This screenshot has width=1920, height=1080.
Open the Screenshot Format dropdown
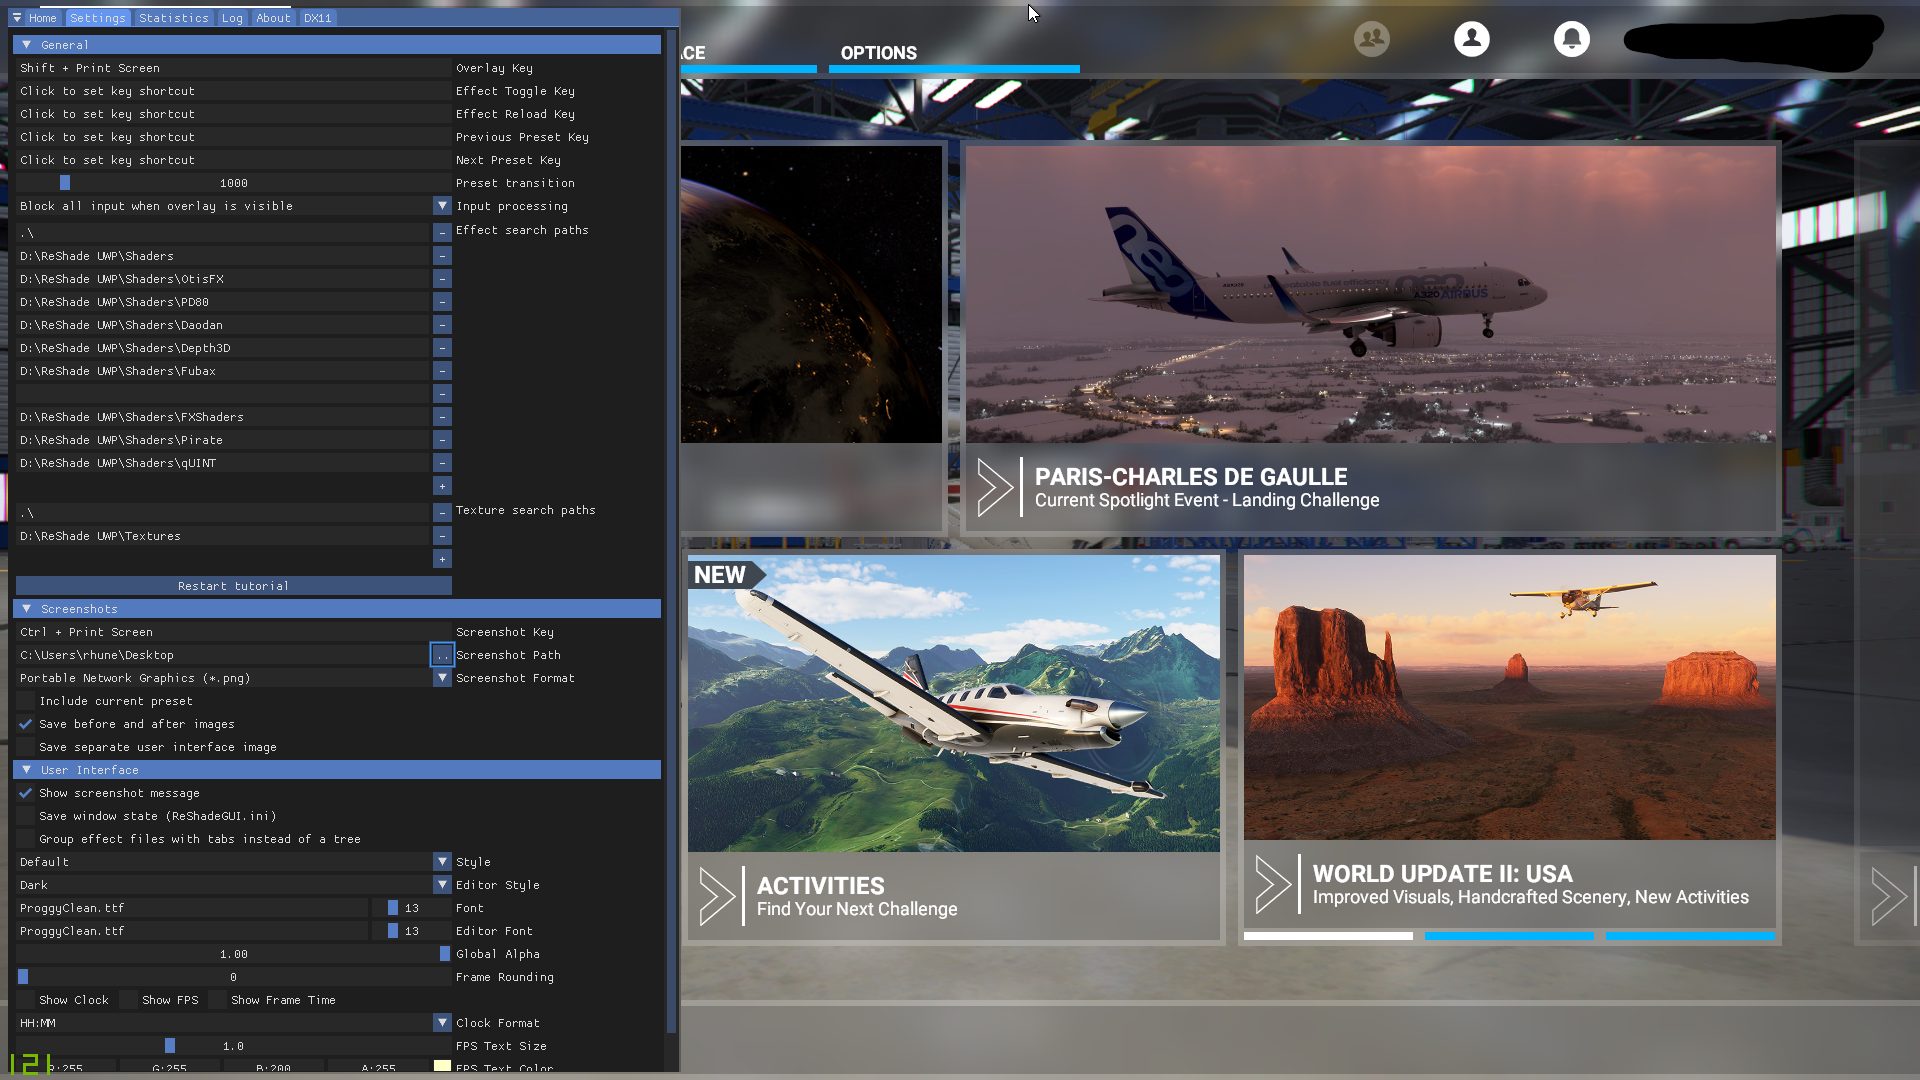click(442, 678)
